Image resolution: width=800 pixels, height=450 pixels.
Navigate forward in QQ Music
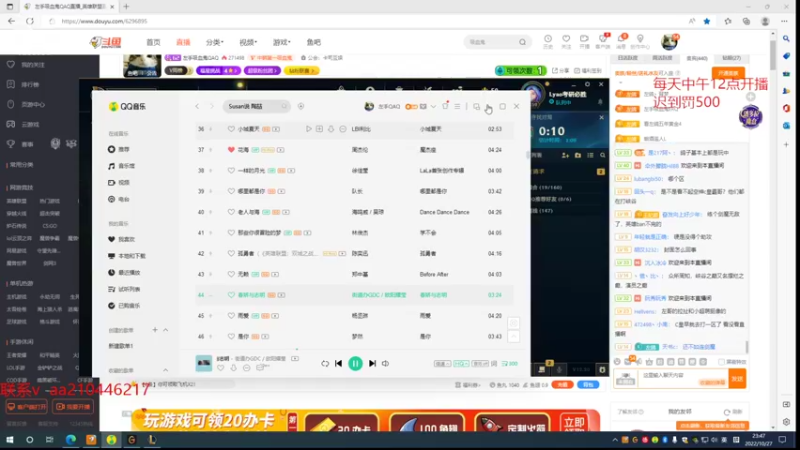[x=212, y=106]
